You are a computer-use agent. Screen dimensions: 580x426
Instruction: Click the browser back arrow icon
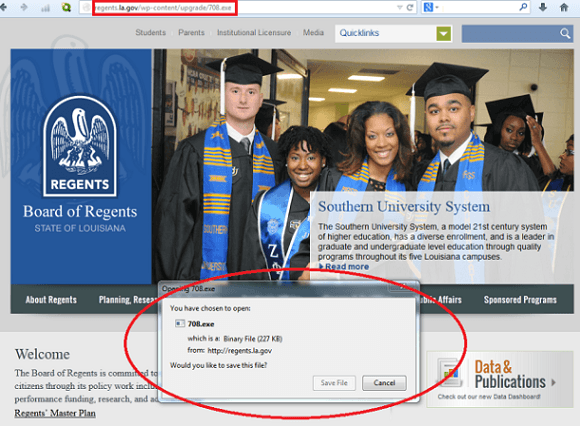pos(3,7)
